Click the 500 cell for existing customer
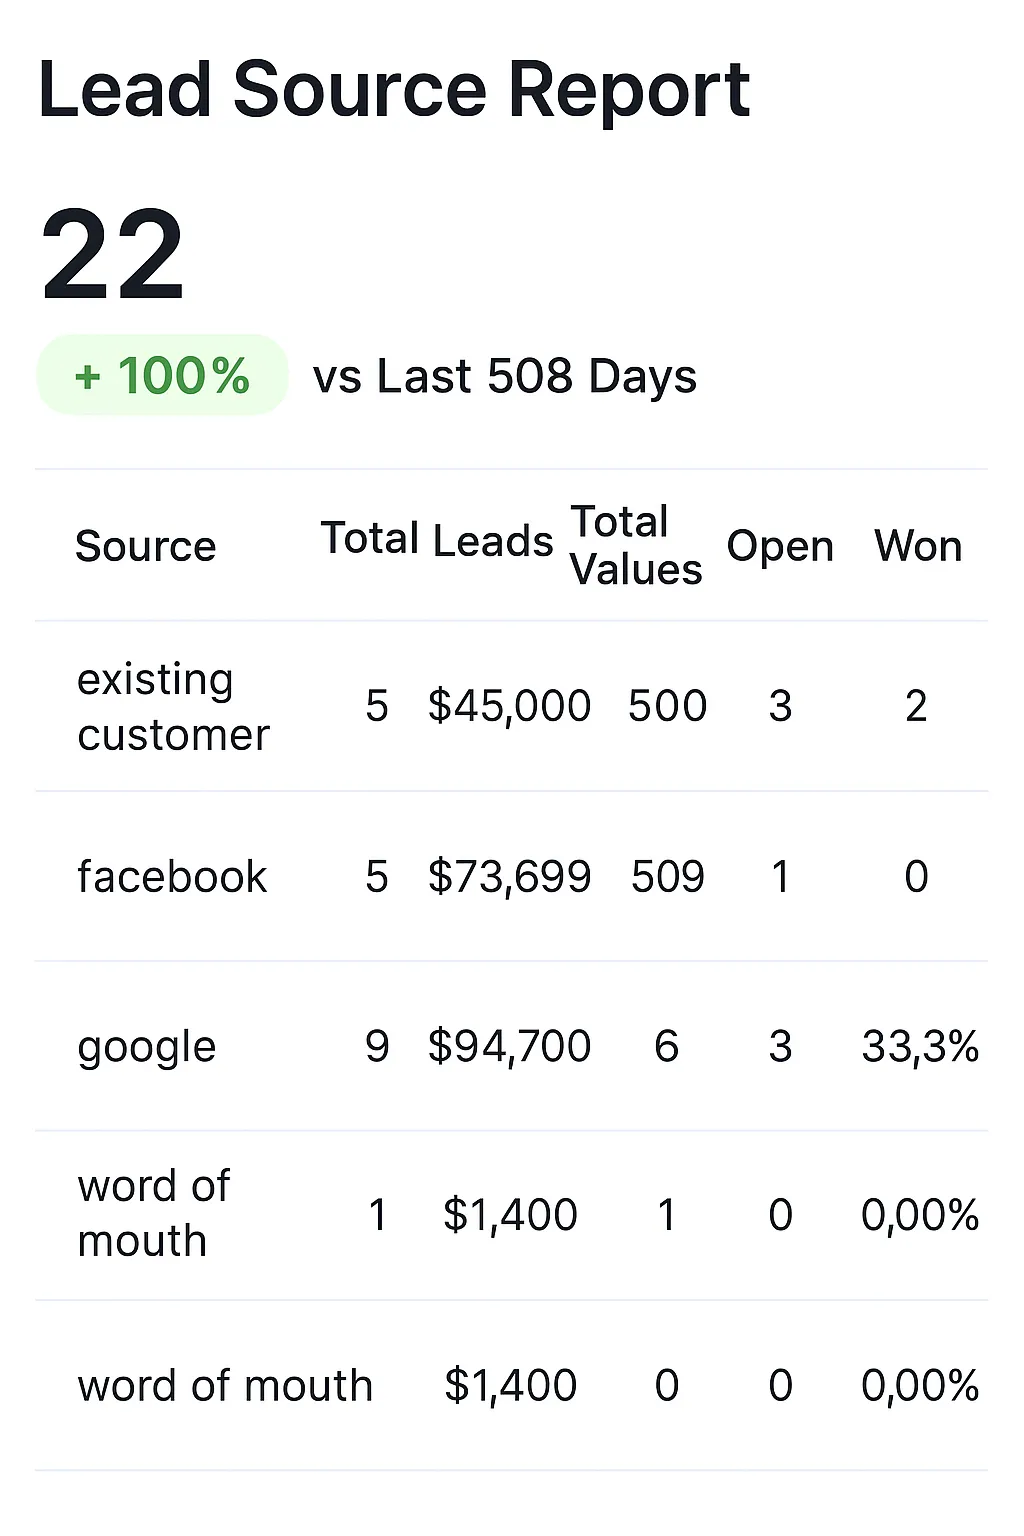Screen dimensions: 1024x1536 tap(667, 706)
